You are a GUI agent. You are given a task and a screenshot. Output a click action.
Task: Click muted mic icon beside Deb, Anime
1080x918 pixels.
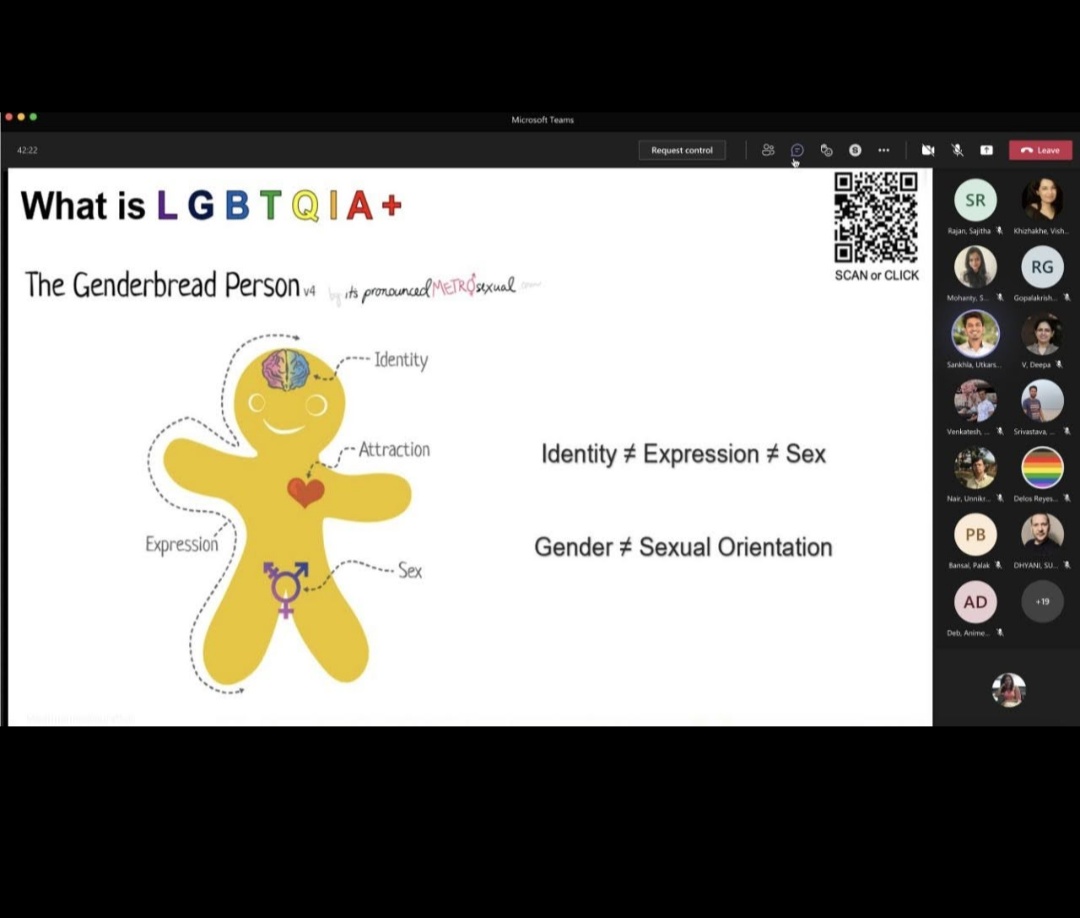[x=999, y=632]
